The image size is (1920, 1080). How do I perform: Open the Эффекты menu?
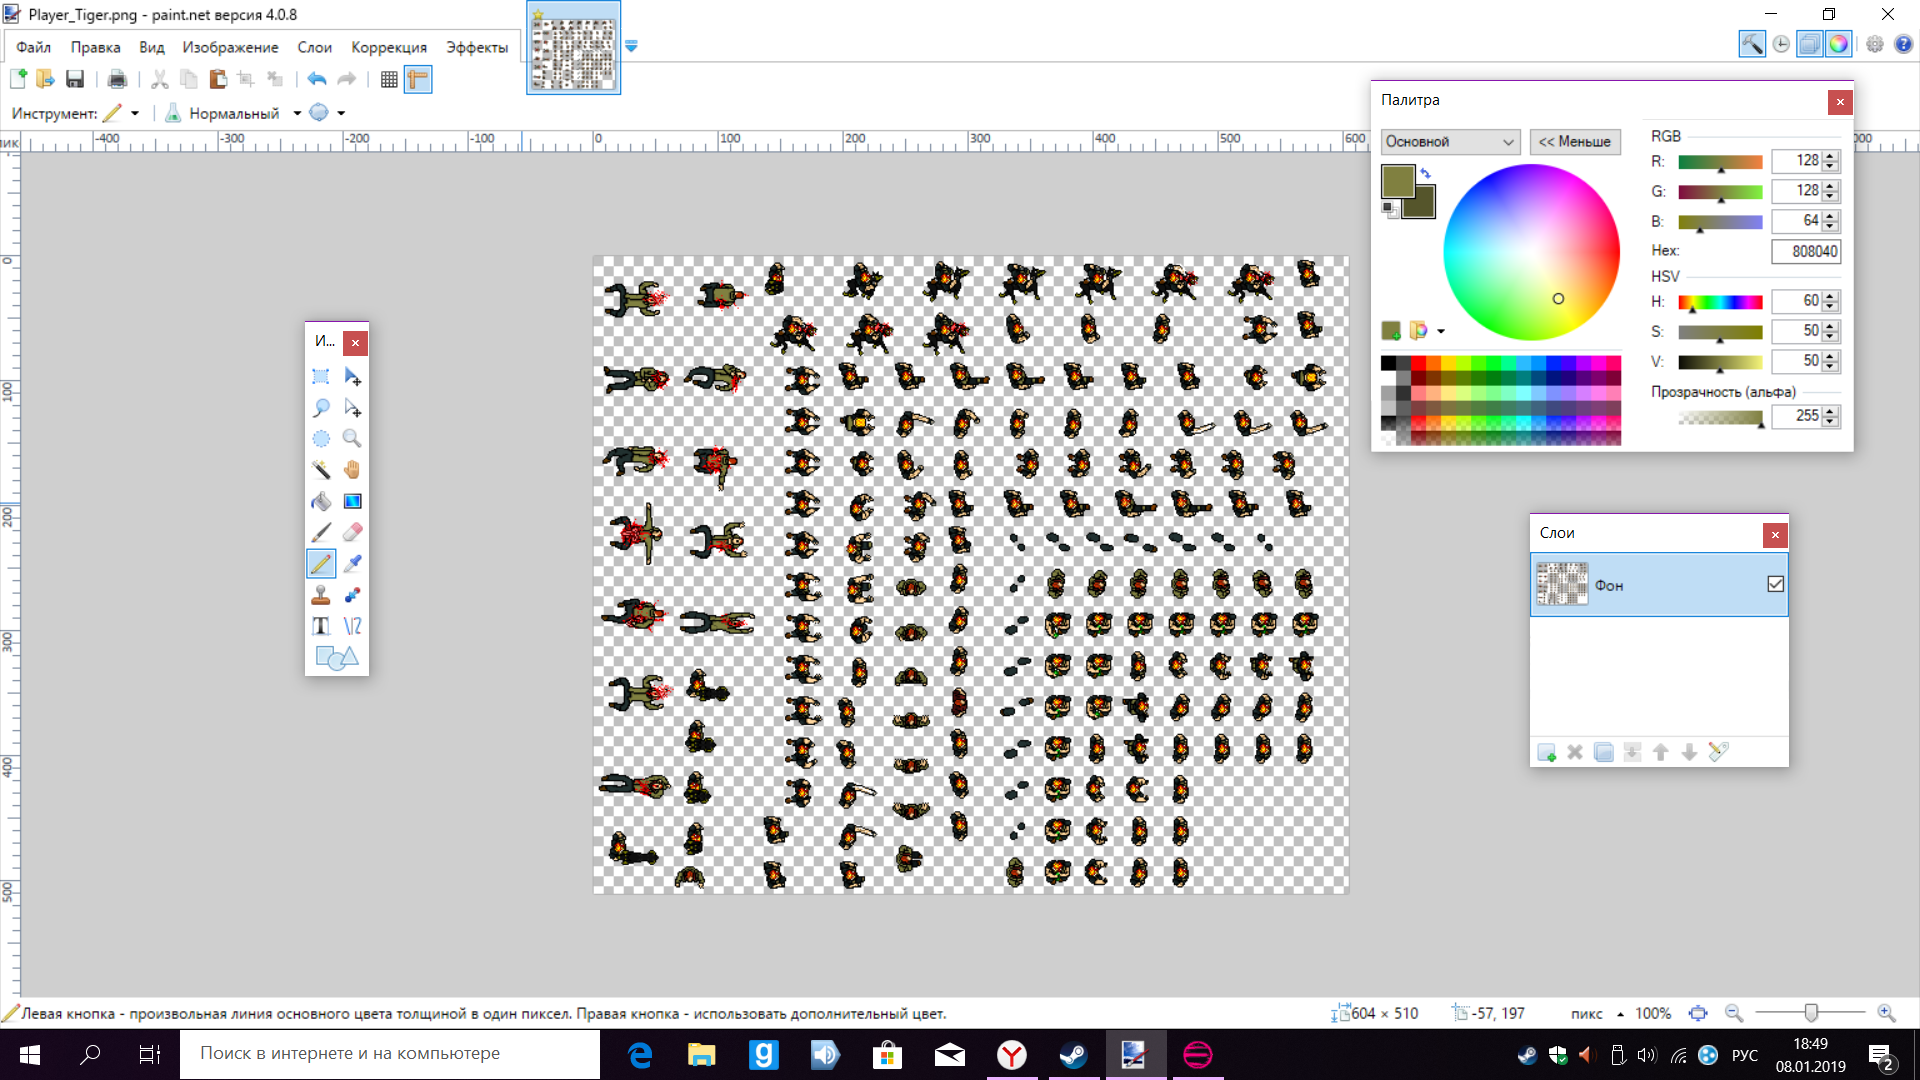pyautogui.click(x=476, y=47)
